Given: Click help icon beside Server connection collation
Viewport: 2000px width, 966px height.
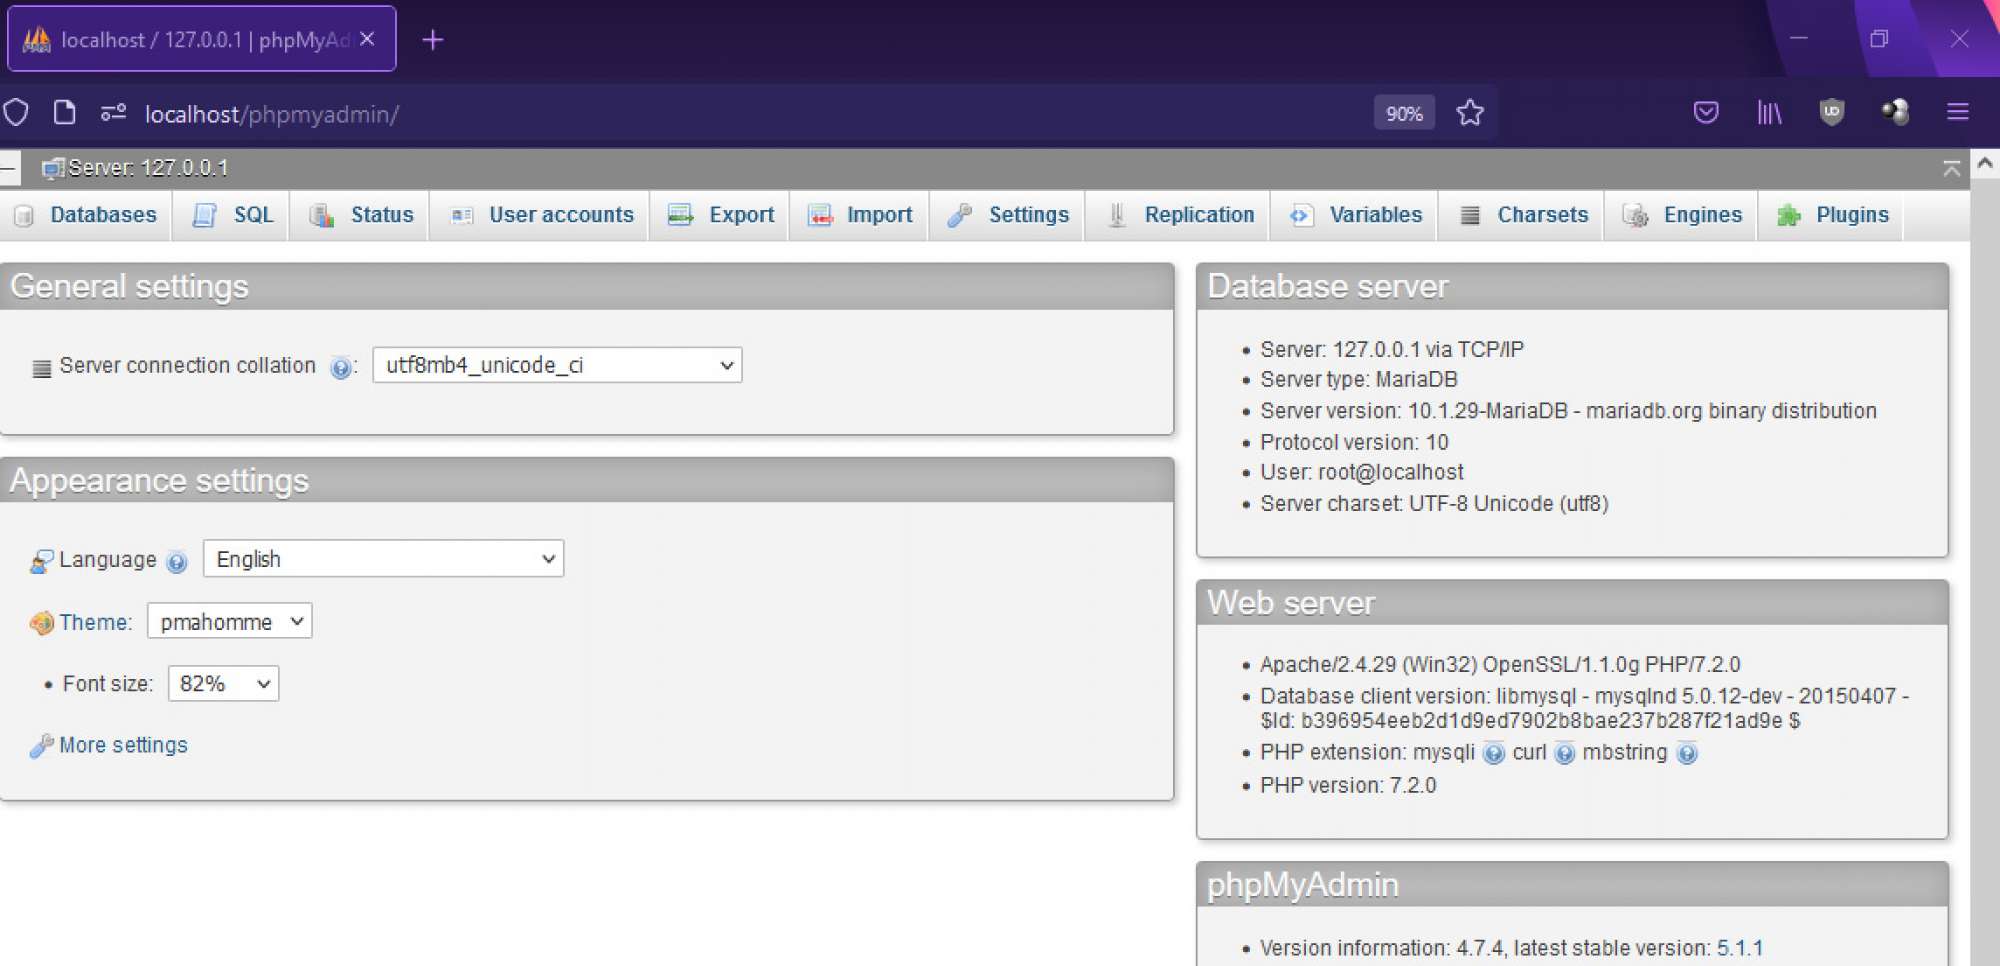Looking at the screenshot, I should coord(340,368).
